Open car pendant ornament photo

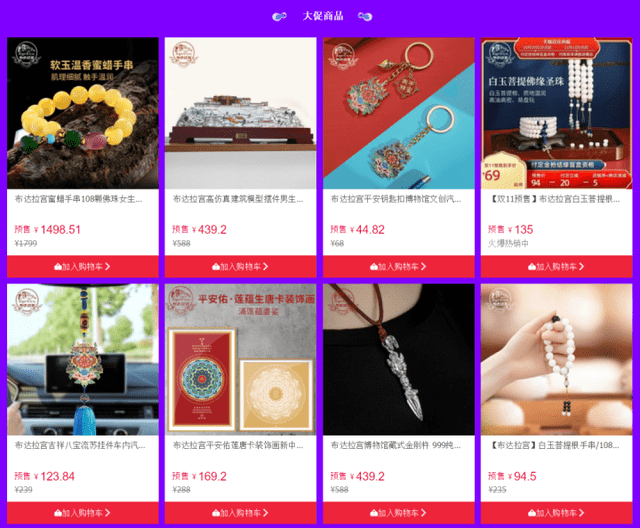coord(82,359)
